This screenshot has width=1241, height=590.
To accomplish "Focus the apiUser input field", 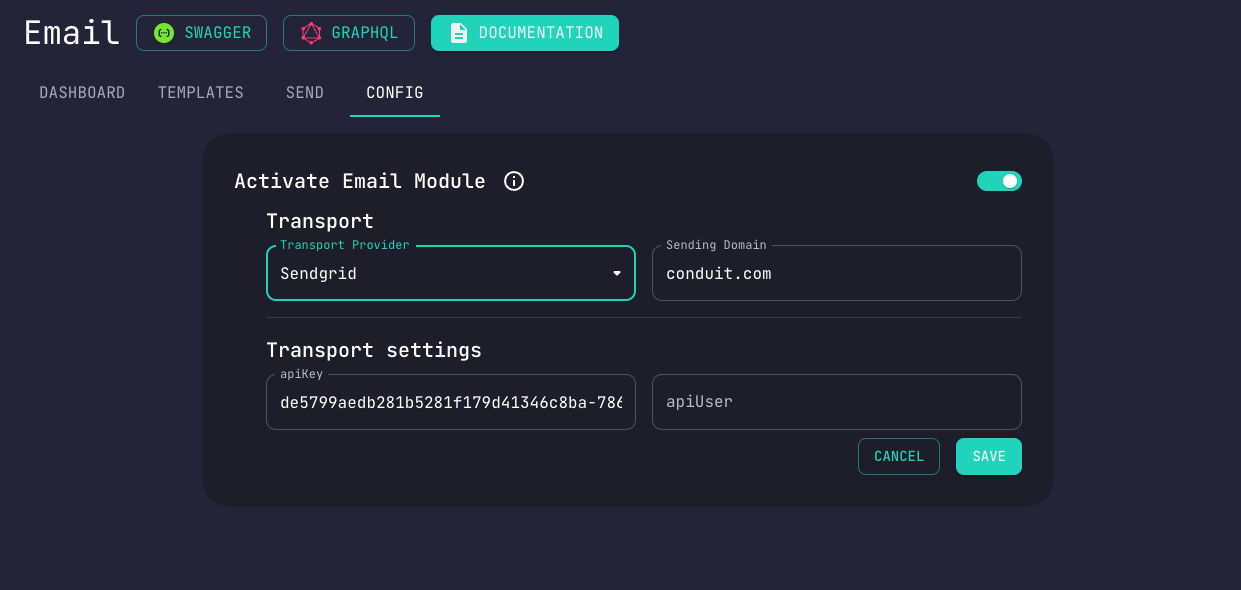I will point(837,402).
